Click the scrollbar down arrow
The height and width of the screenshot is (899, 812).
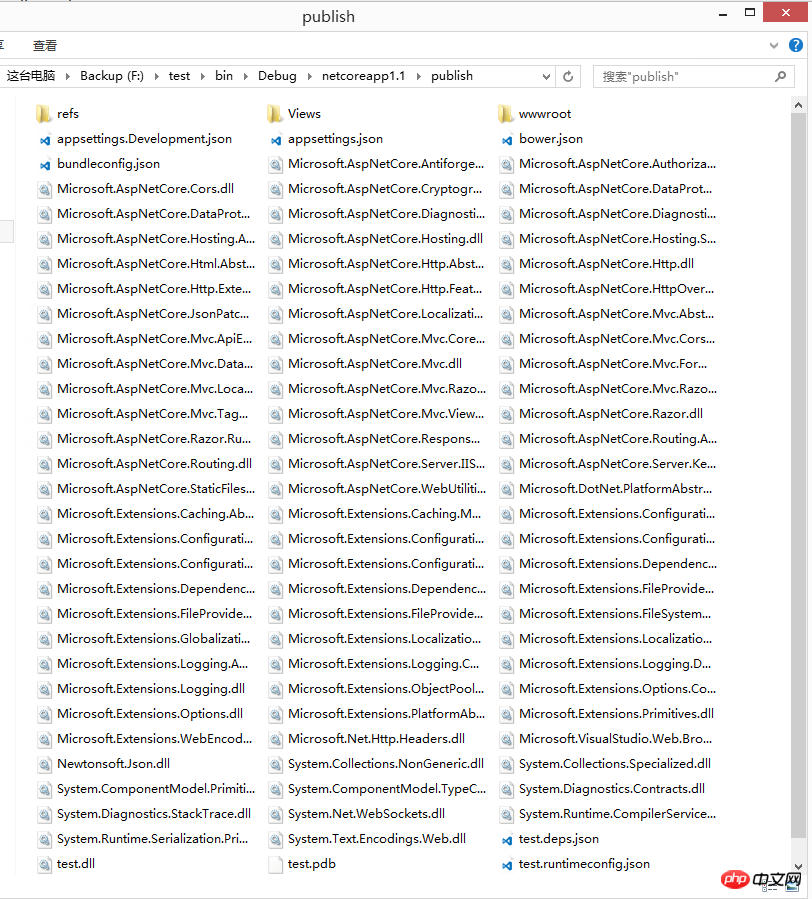click(x=798, y=866)
